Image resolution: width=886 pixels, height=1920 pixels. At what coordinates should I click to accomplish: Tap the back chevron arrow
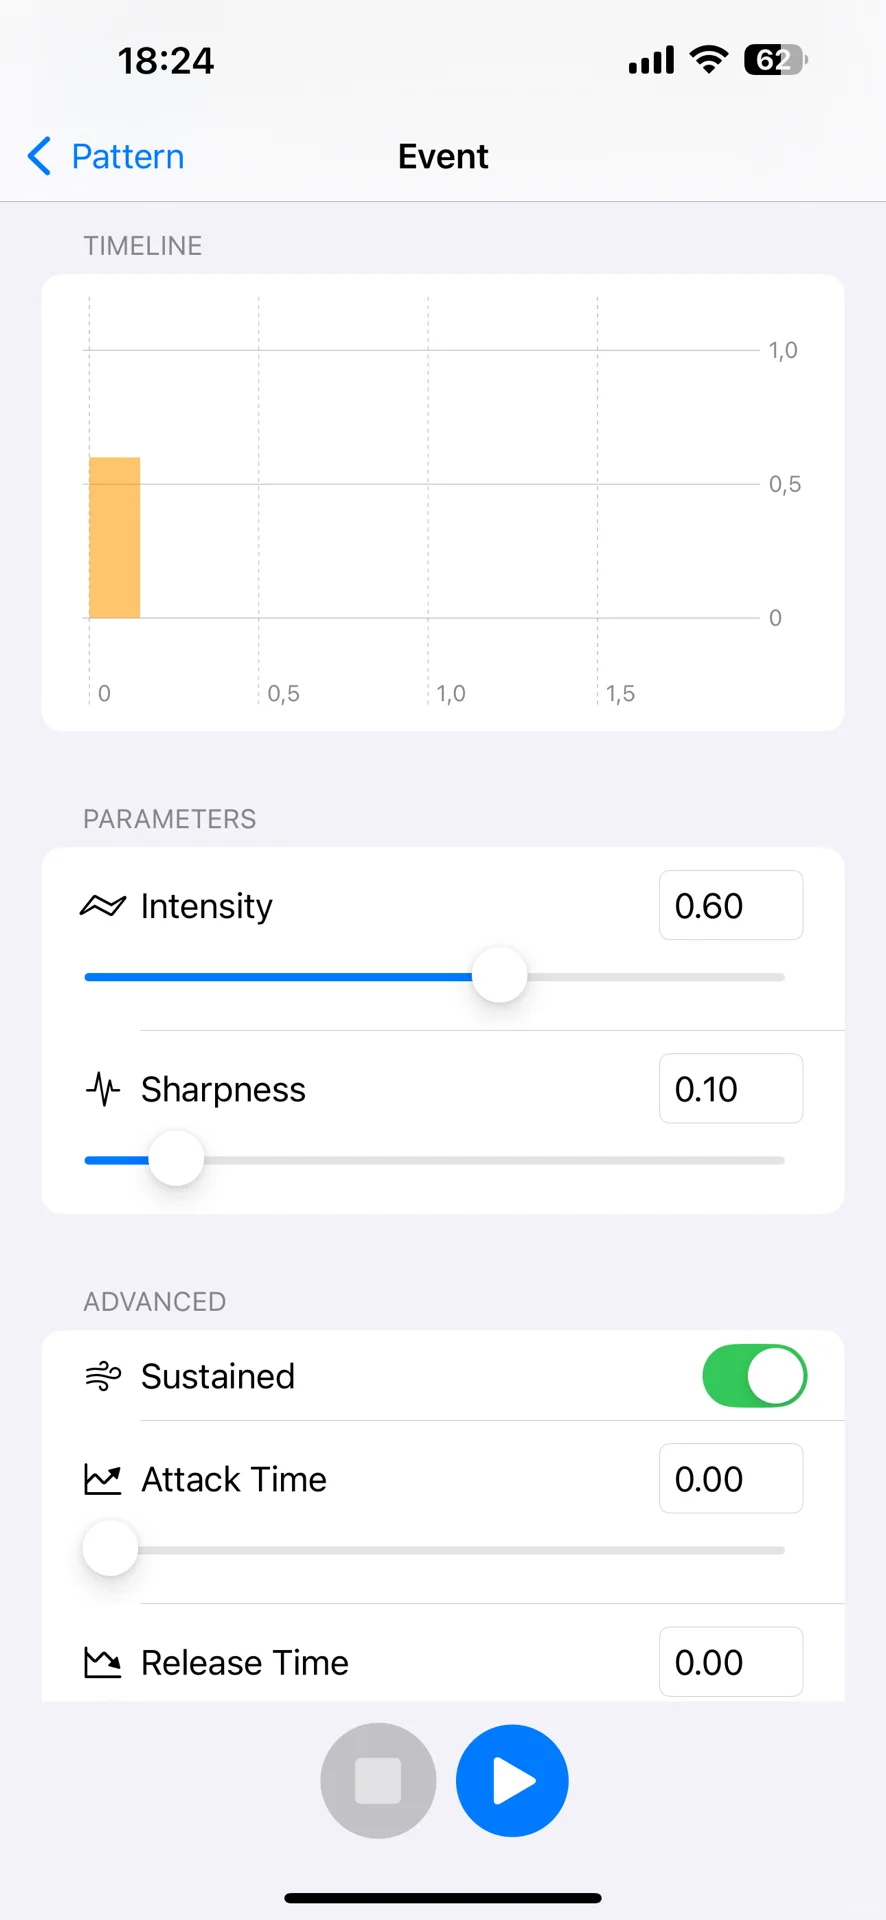[39, 157]
